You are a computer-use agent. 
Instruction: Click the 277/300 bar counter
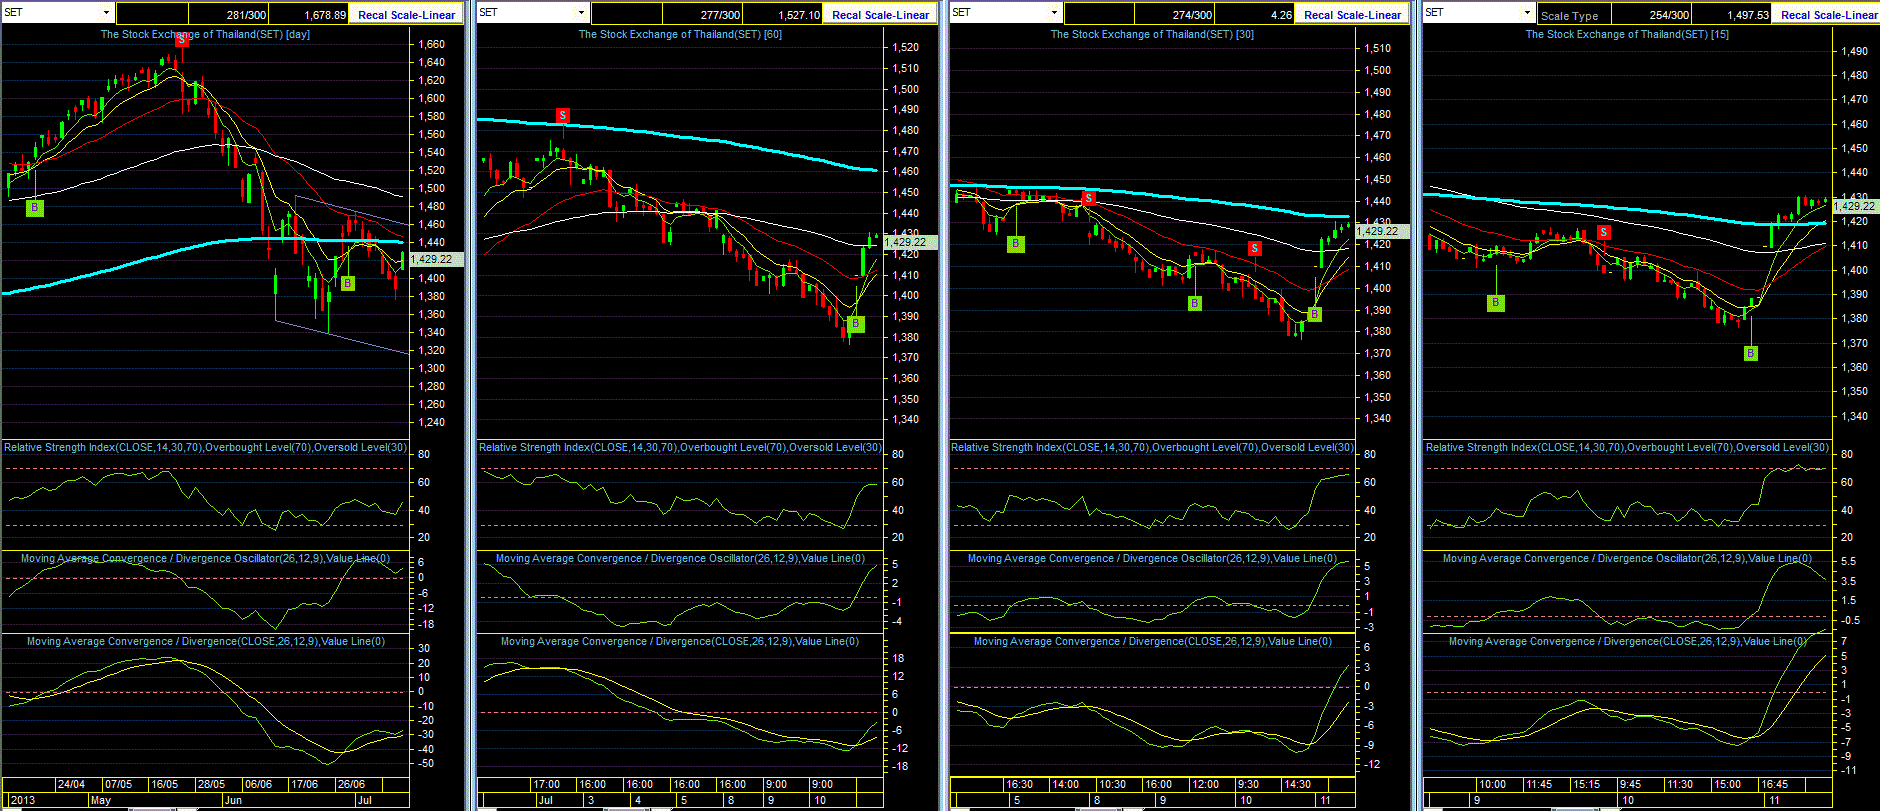pos(720,15)
